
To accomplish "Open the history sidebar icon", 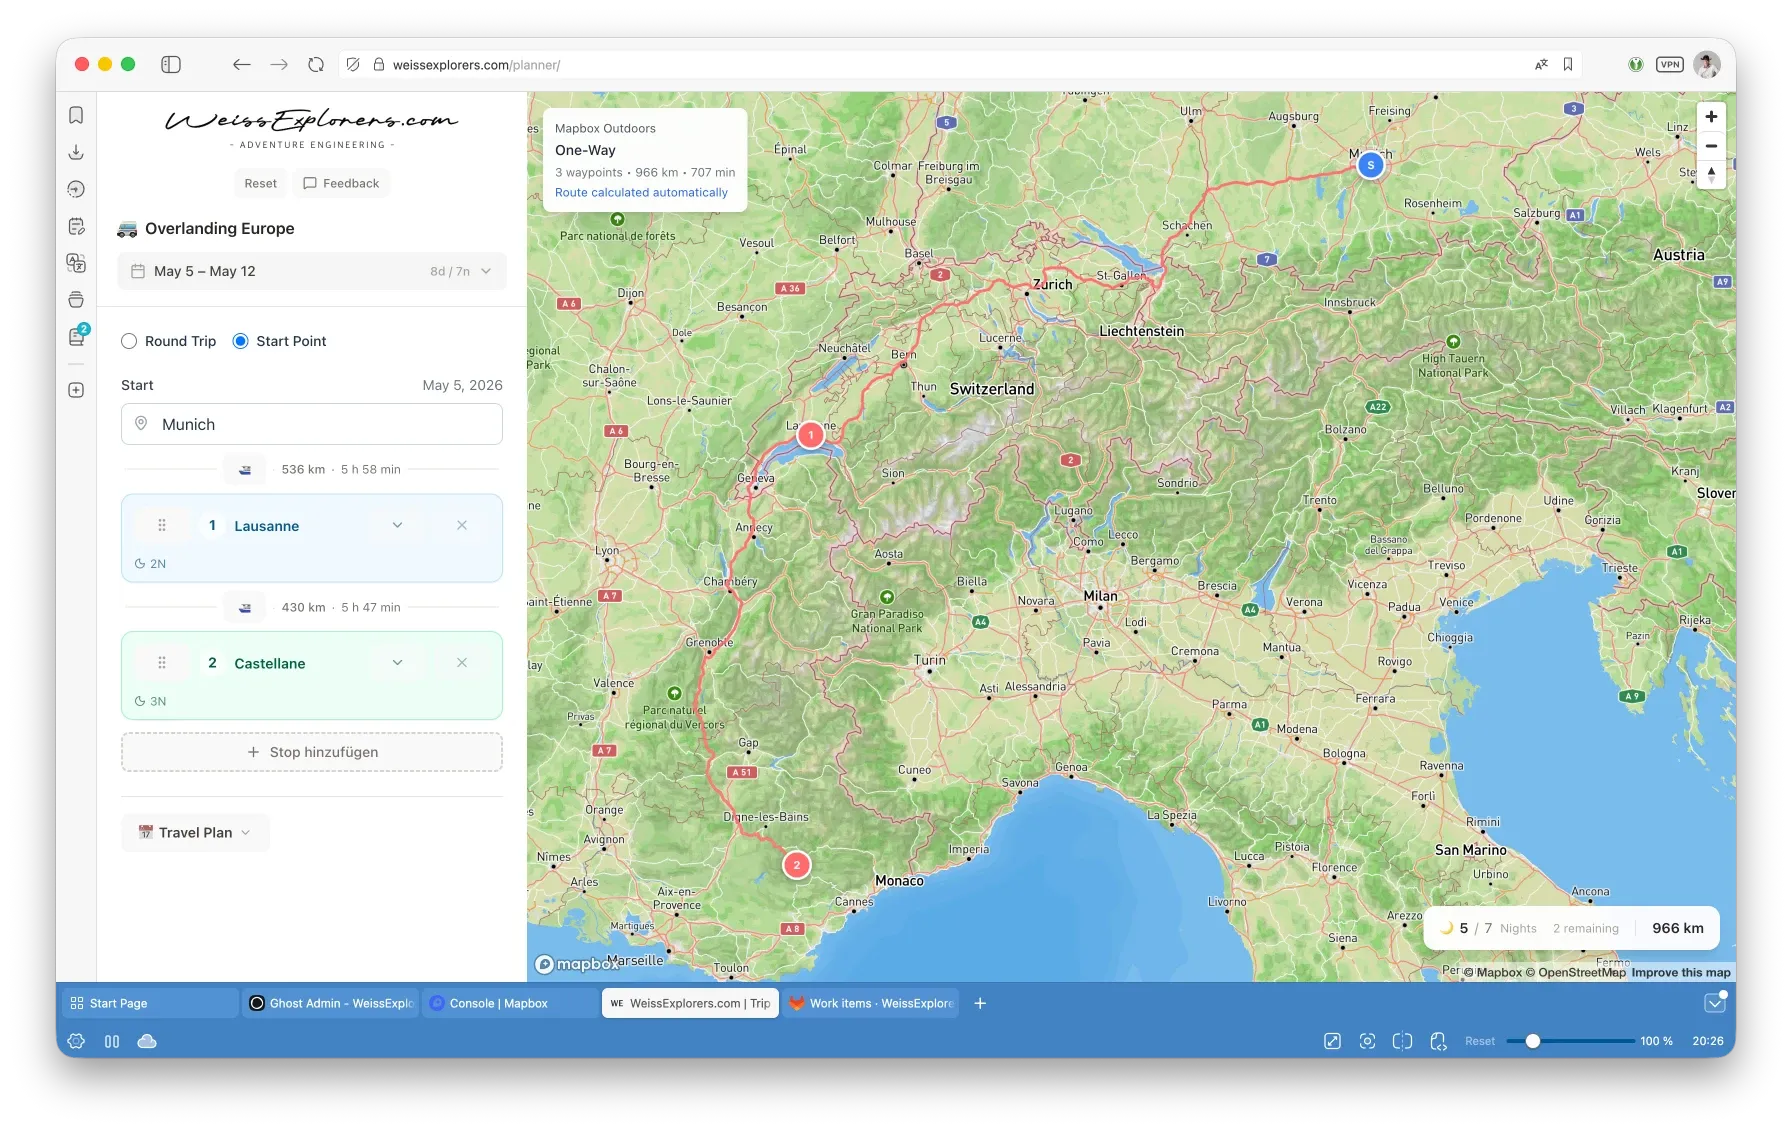I will click(76, 189).
